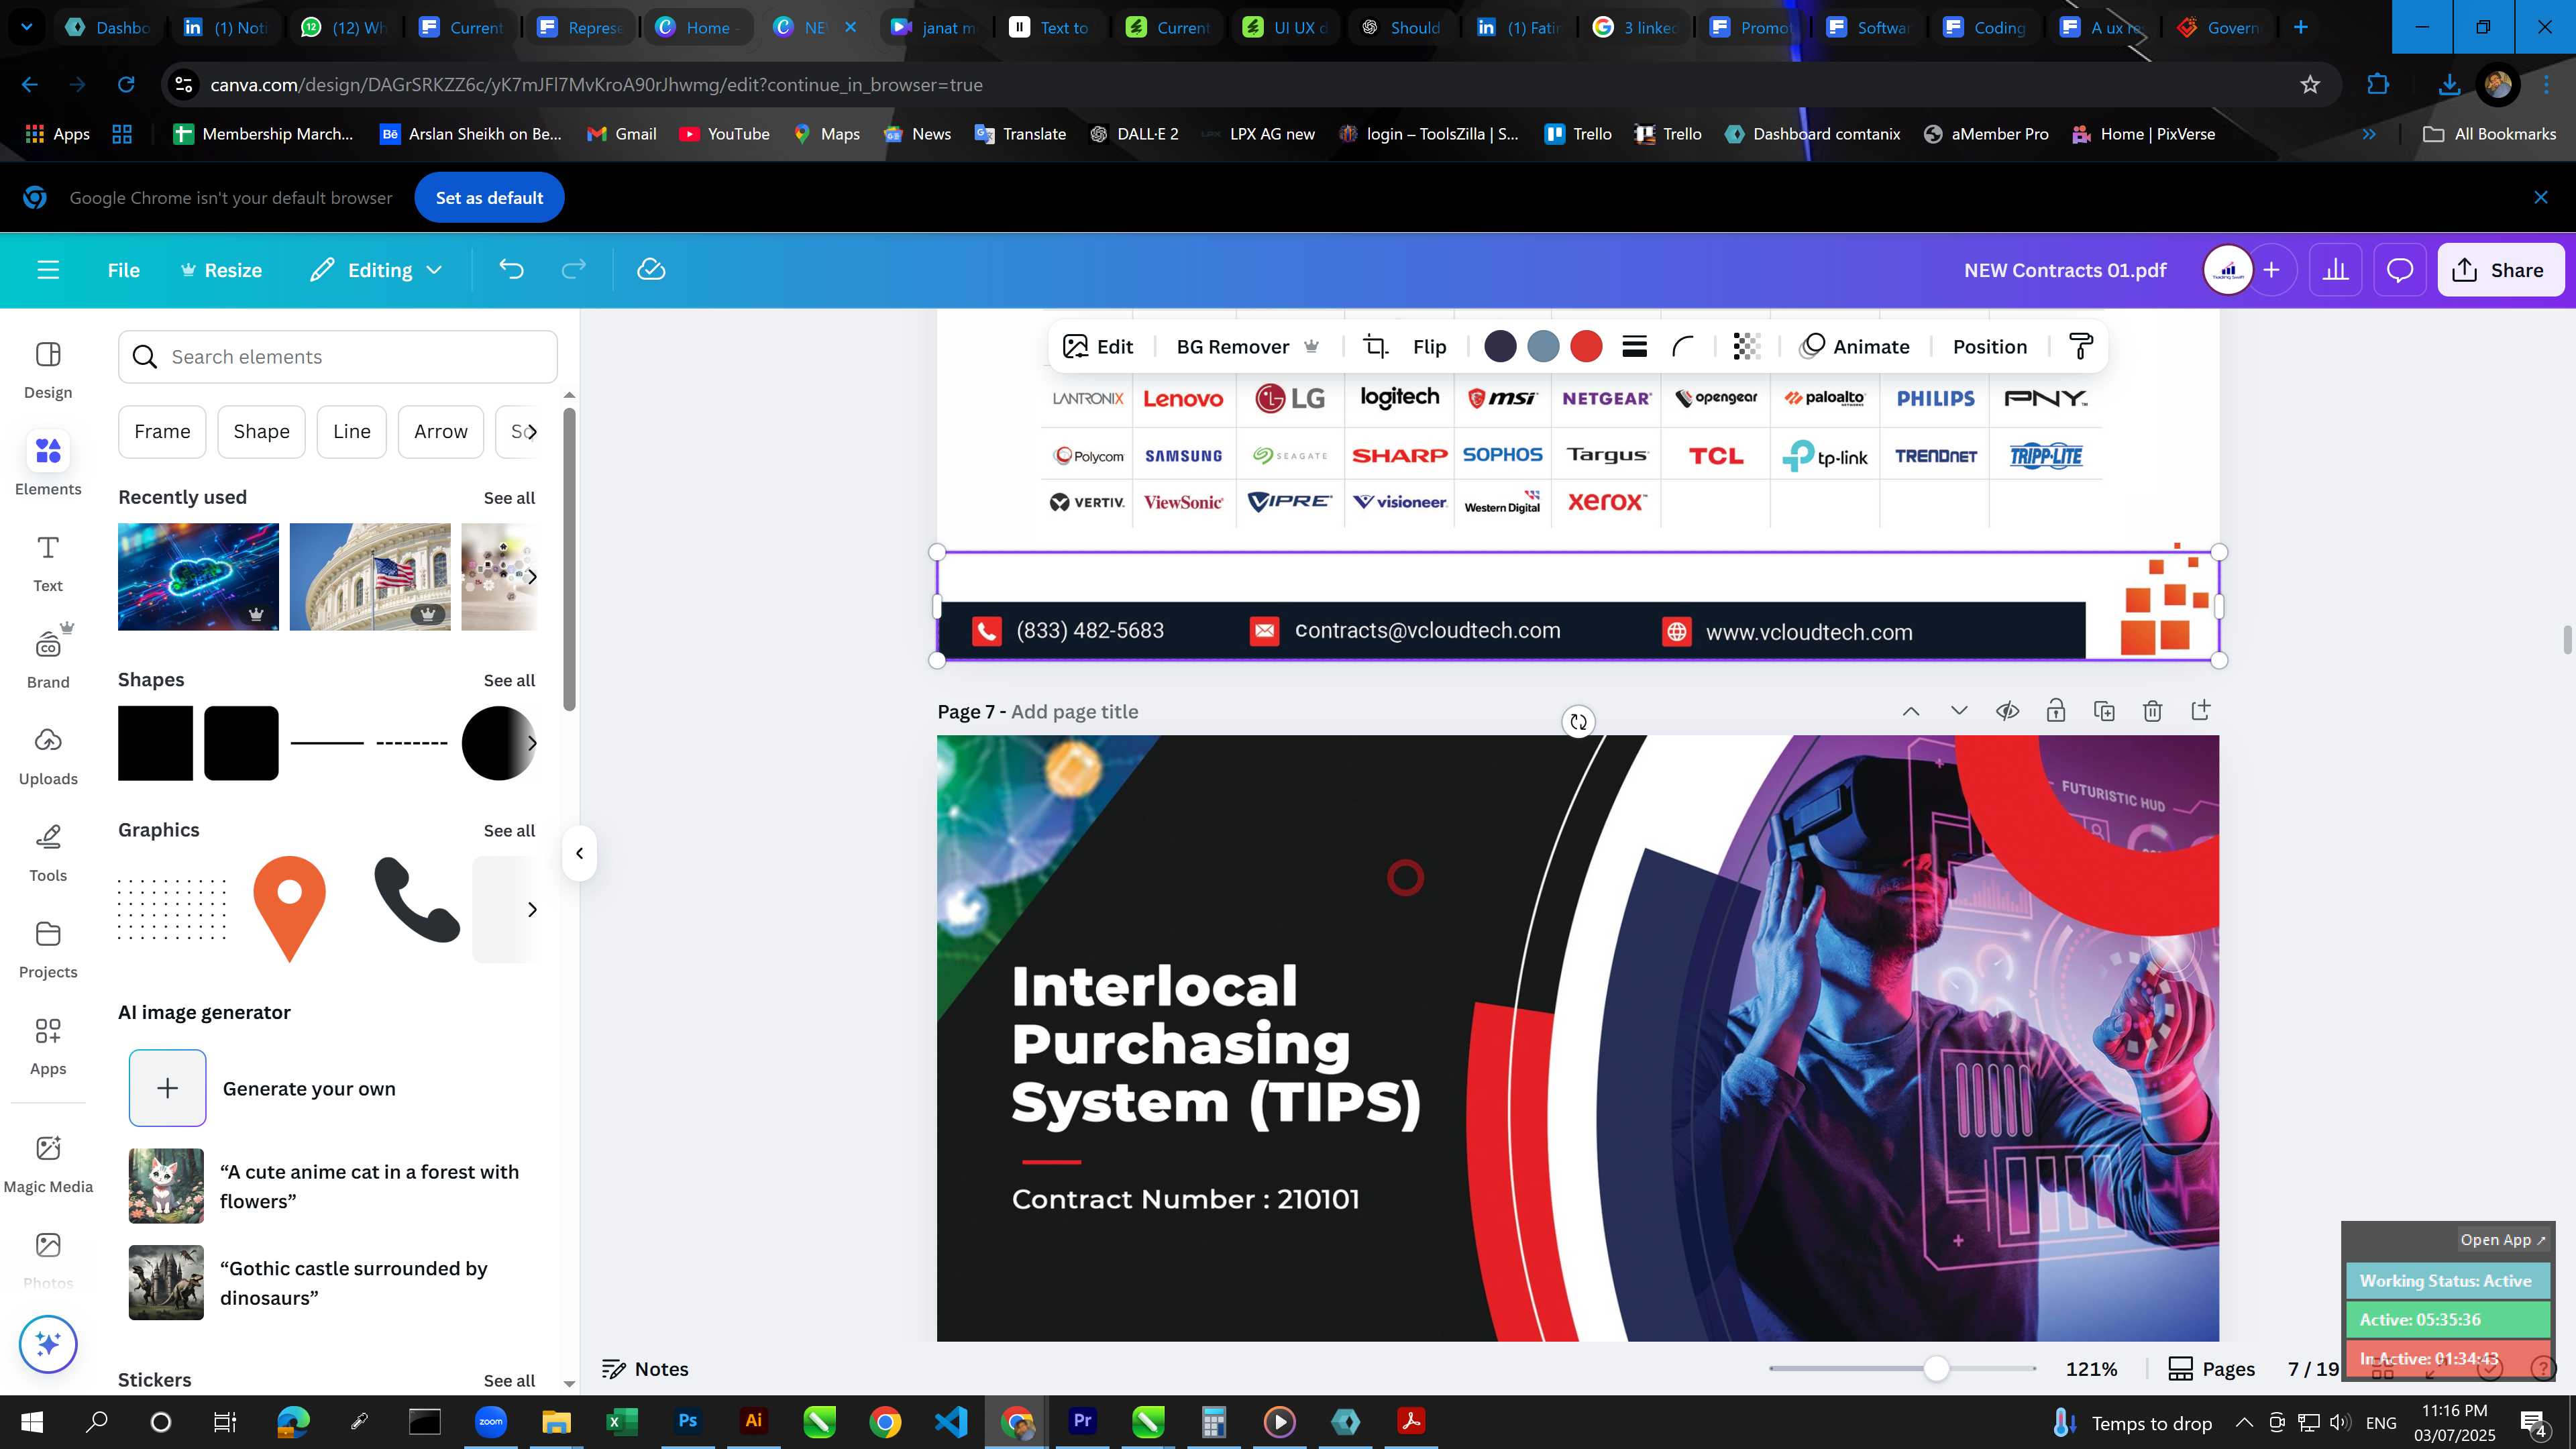Open the comments speech bubble icon
The height and width of the screenshot is (1449, 2576).
coord(2400,270)
